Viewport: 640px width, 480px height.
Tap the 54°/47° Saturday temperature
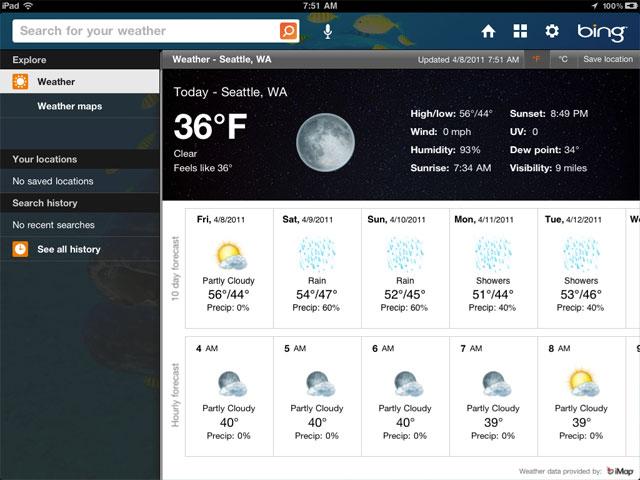(317, 294)
